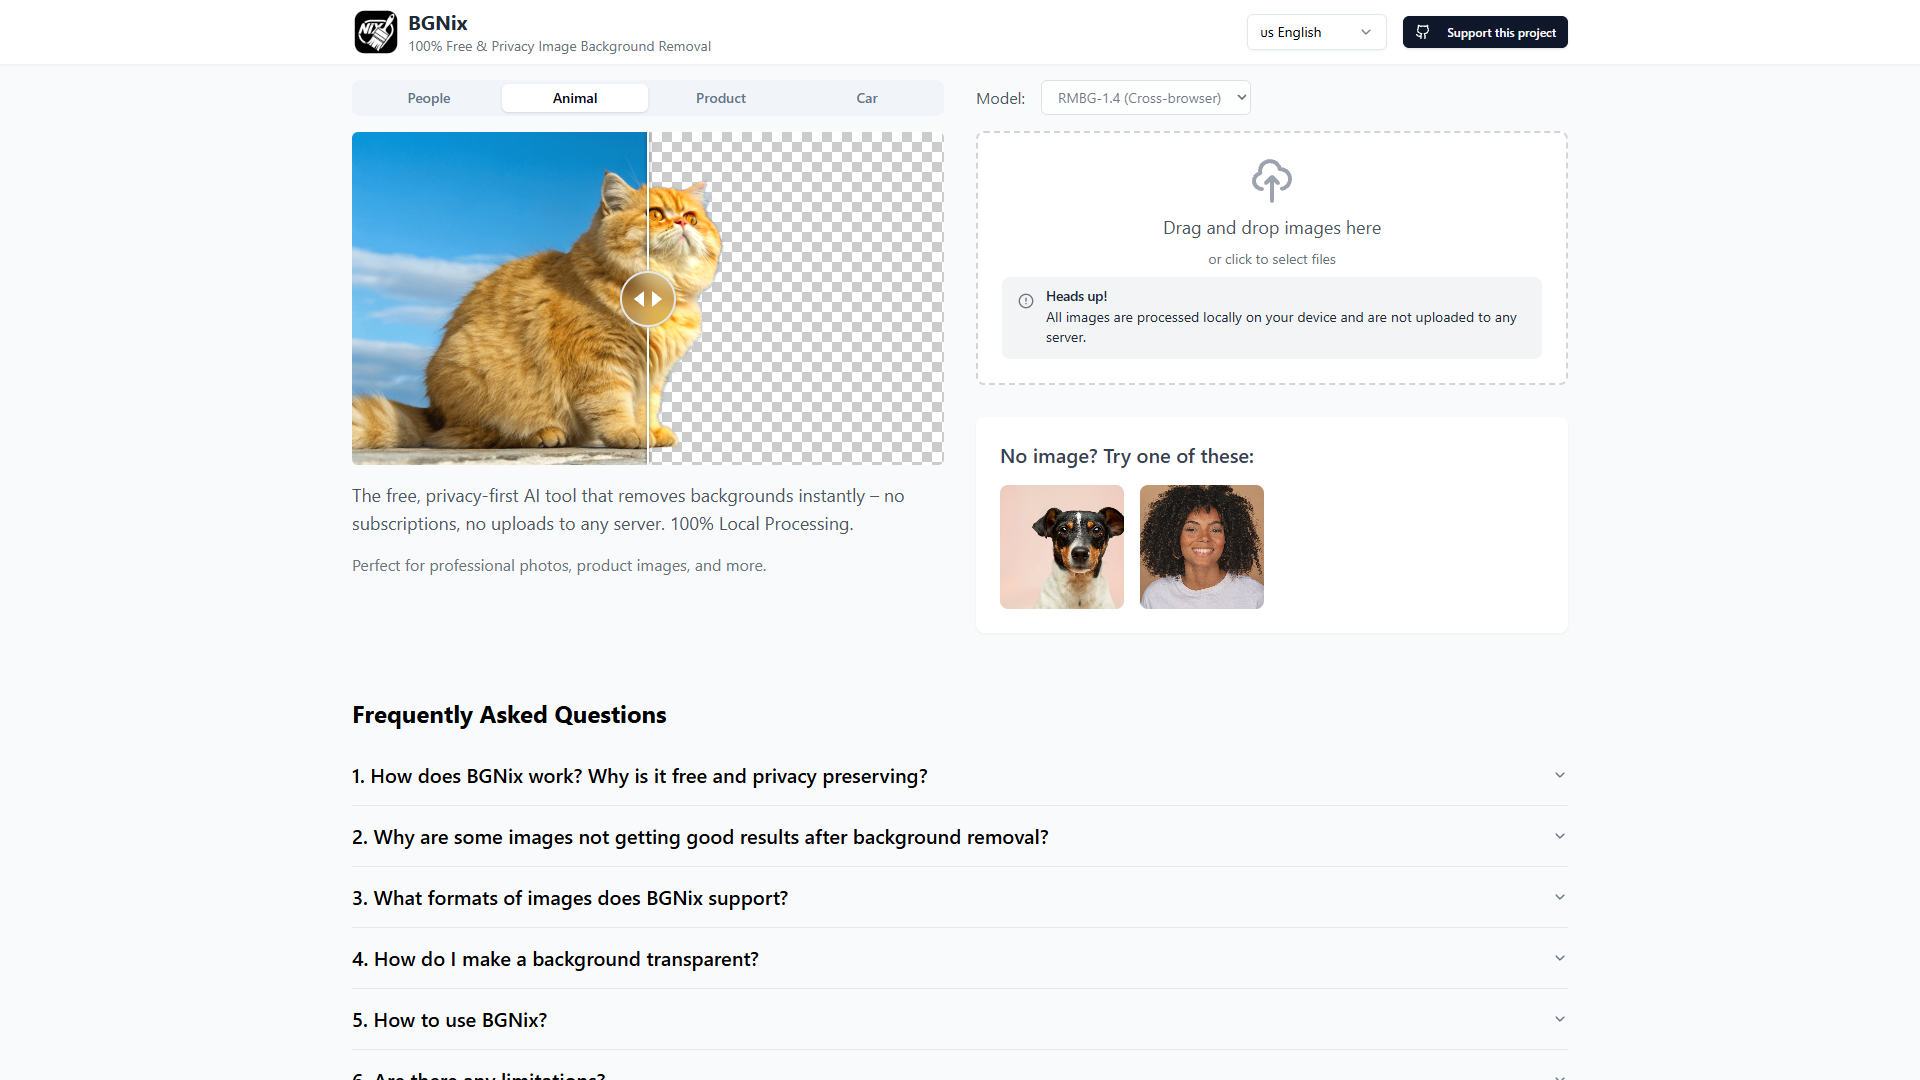1920x1080 pixels.
Task: Click 'No image? Try one of these:' text
Action: (x=1127, y=456)
